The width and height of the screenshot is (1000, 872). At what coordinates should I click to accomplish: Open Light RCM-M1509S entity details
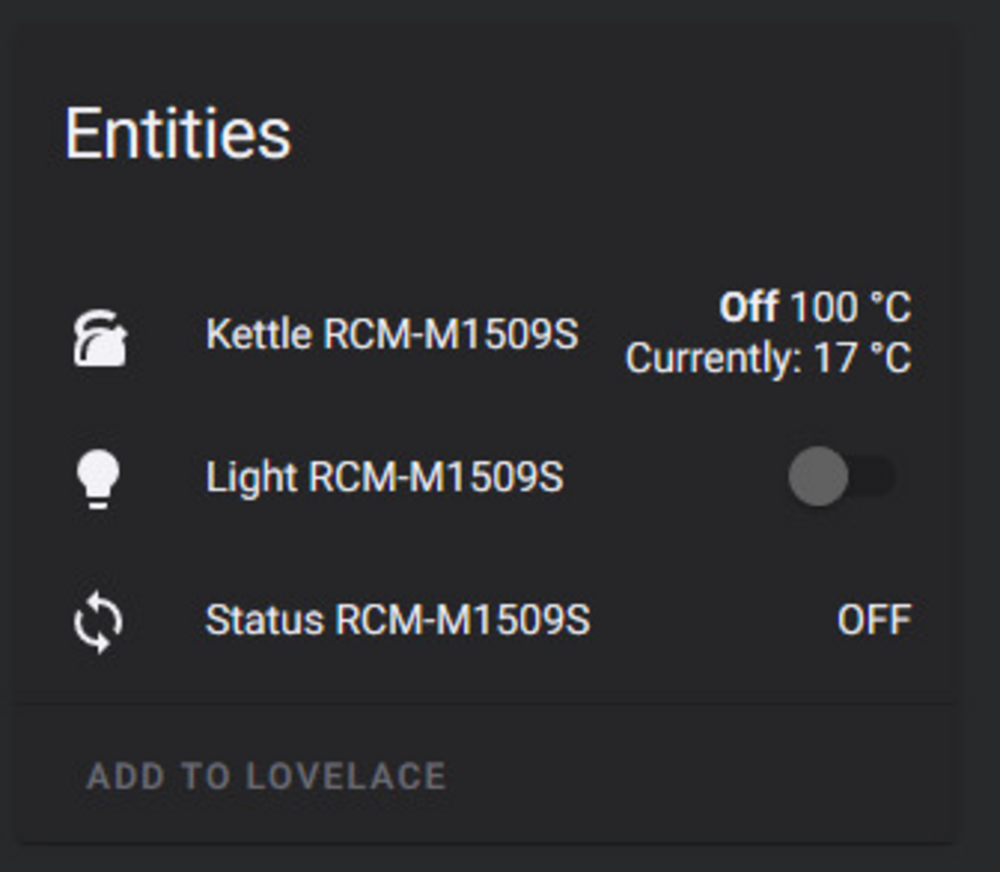[x=385, y=477]
